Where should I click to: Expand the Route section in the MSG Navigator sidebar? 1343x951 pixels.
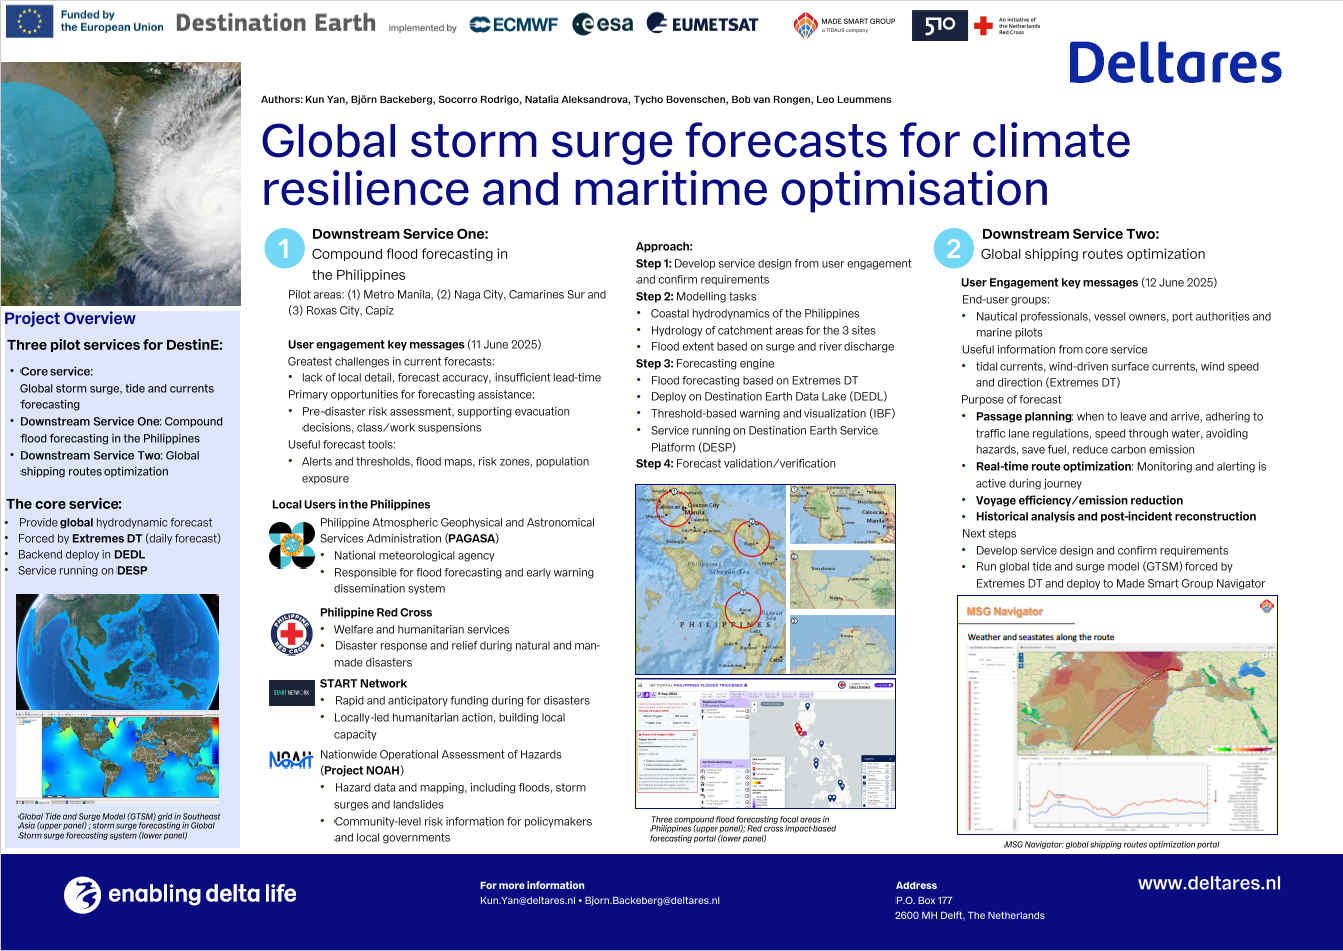coord(992,655)
